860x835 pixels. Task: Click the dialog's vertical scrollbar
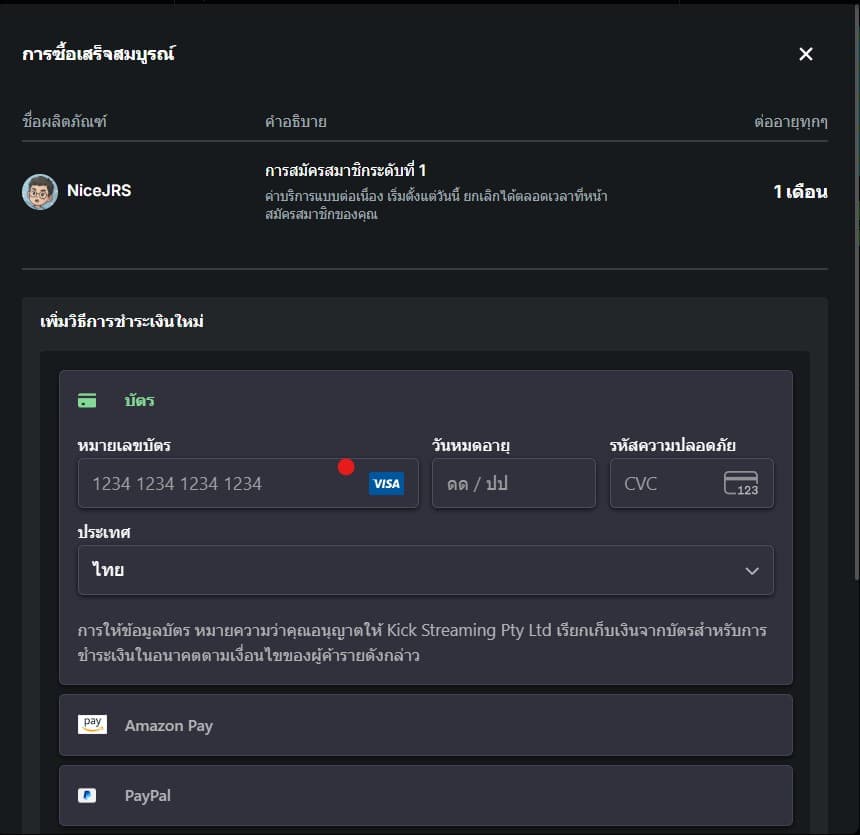click(857, 291)
